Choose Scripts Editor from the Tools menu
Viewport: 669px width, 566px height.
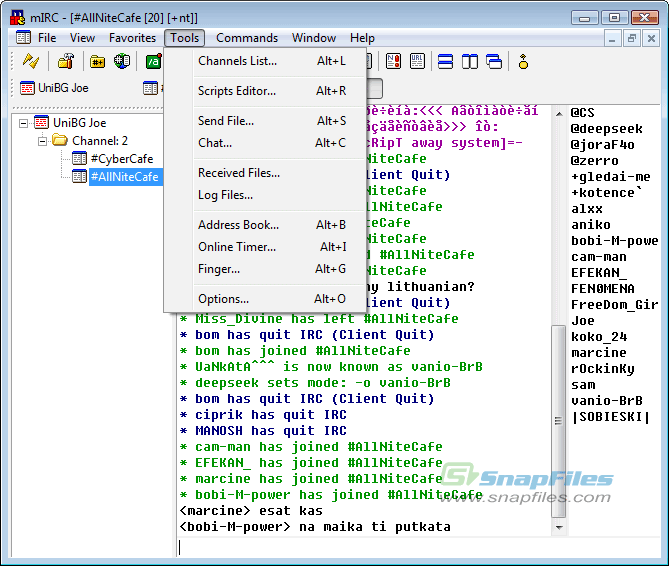[237, 91]
